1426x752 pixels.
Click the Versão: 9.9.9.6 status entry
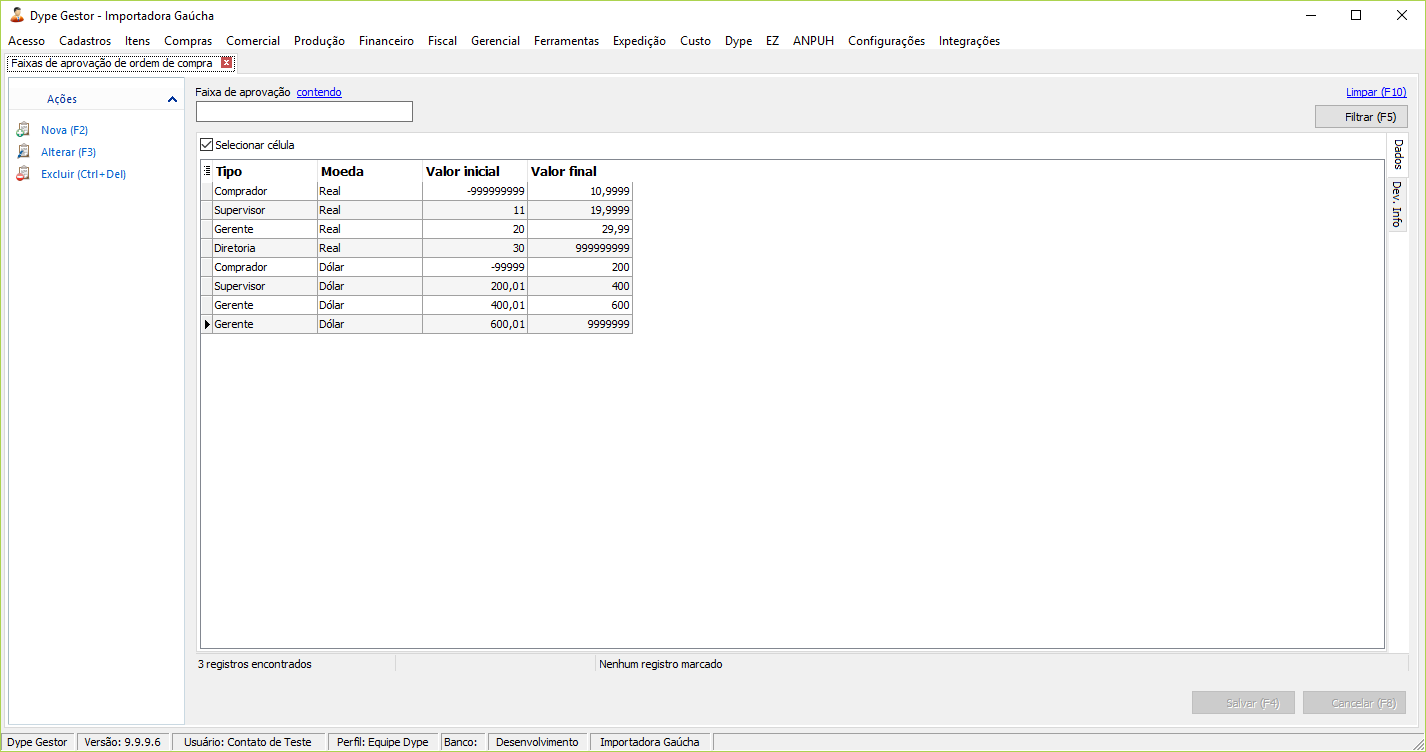click(x=123, y=742)
